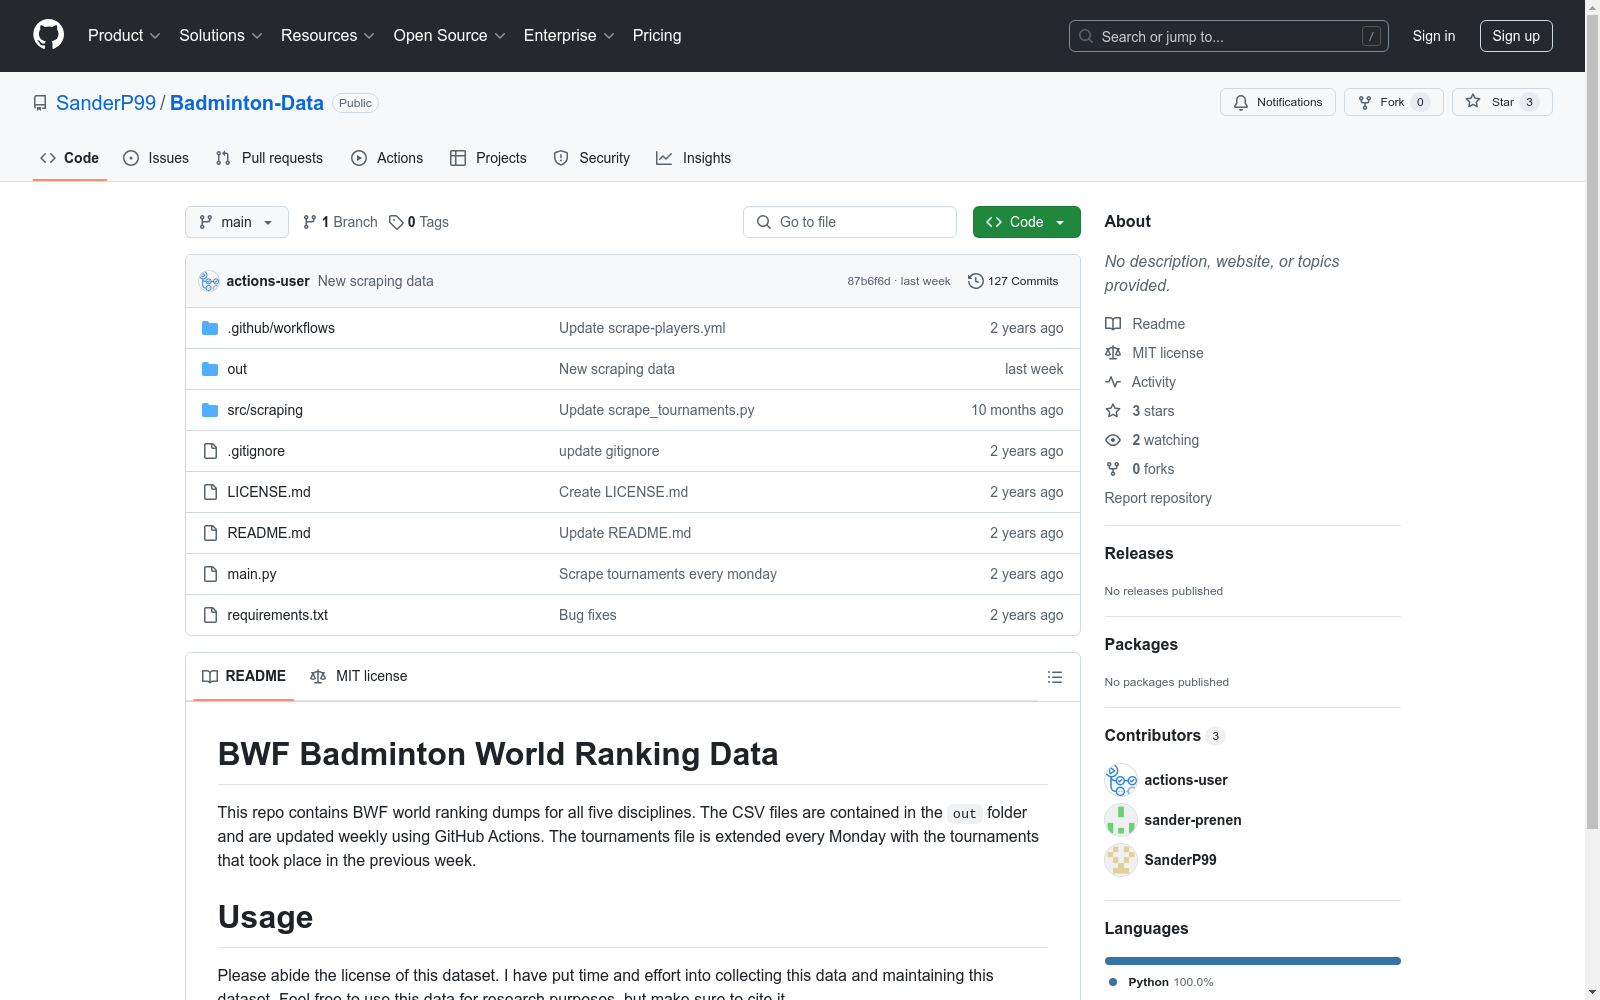This screenshot has width=1600, height=1000.
Task: View 2 watching in About sidebar
Action: point(1152,440)
